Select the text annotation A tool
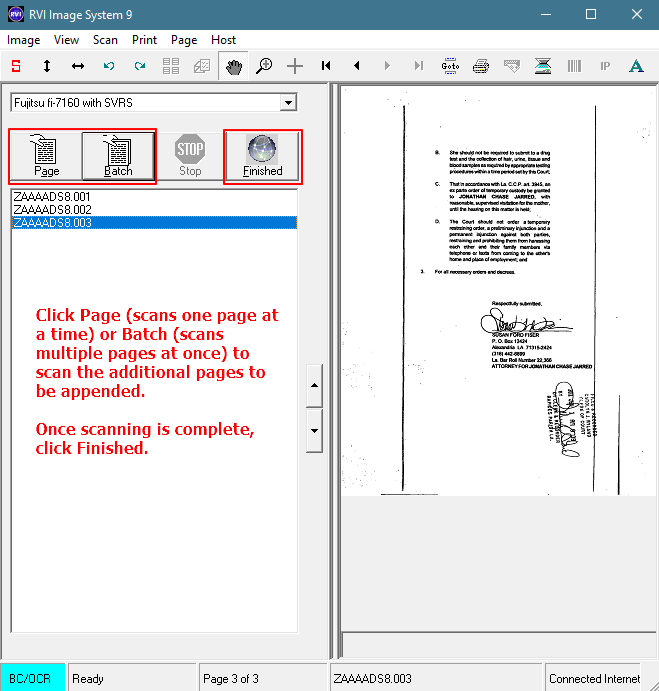 (636, 66)
